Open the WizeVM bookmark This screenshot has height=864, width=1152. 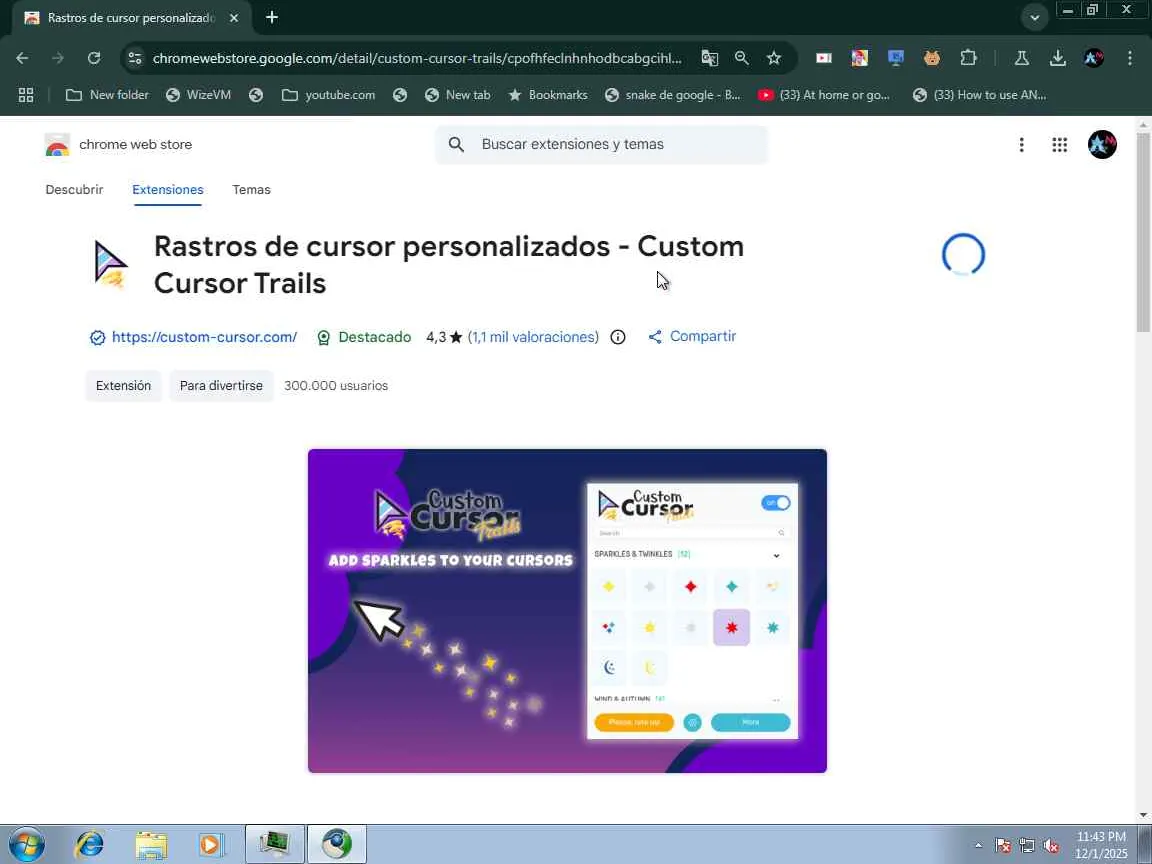[198, 95]
